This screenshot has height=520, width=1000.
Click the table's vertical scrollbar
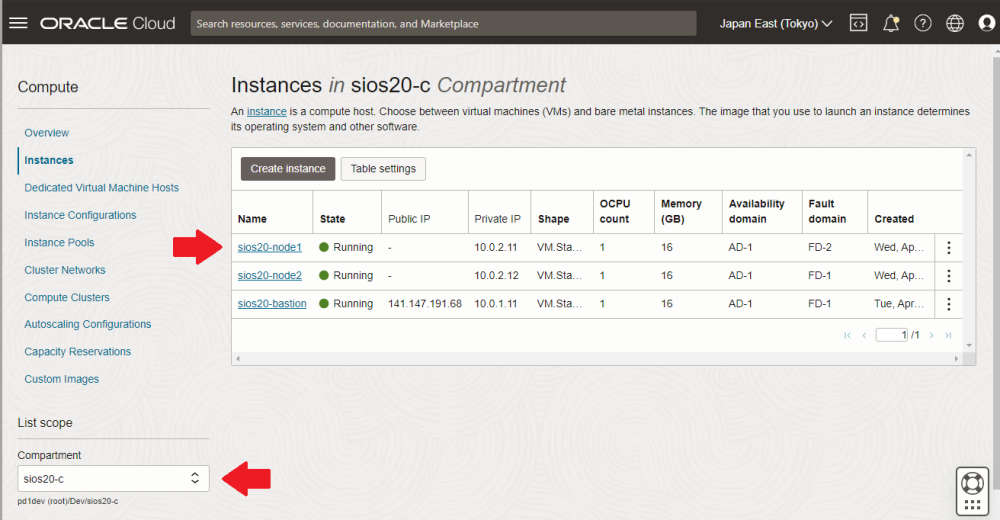tap(969, 250)
